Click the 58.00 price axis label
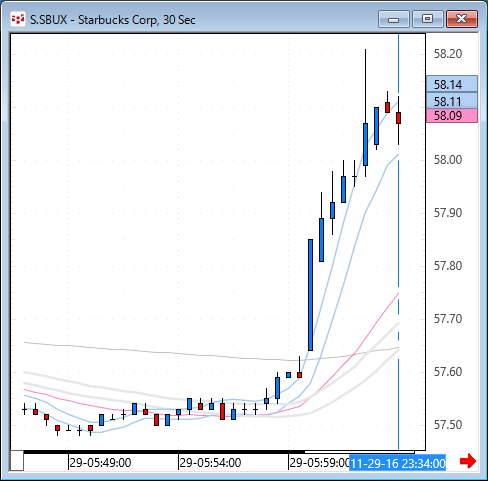This screenshot has width=488, height=481. [448, 160]
